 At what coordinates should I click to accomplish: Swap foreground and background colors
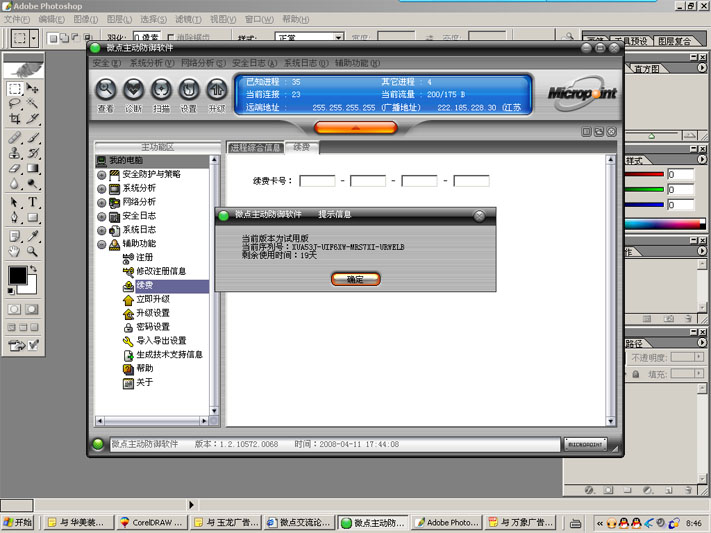coord(33,269)
